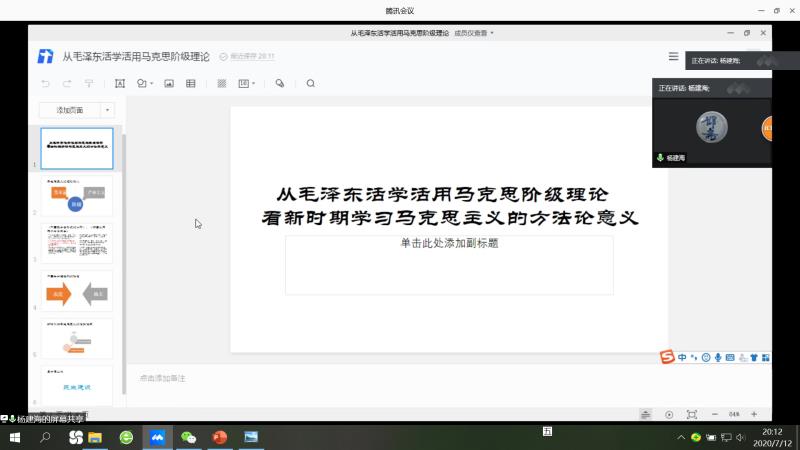Start slideshow with the play circle icon
This screenshot has height=450, width=800.
669,414
